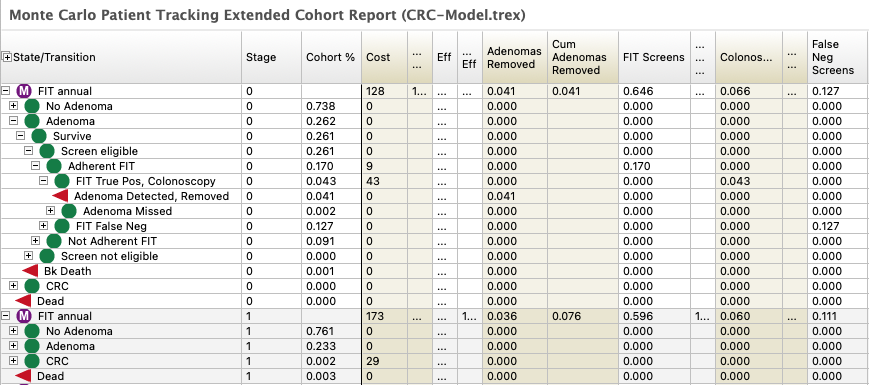Select the Cohort % column header
Viewport: 869px width, 385px height.
point(331,57)
